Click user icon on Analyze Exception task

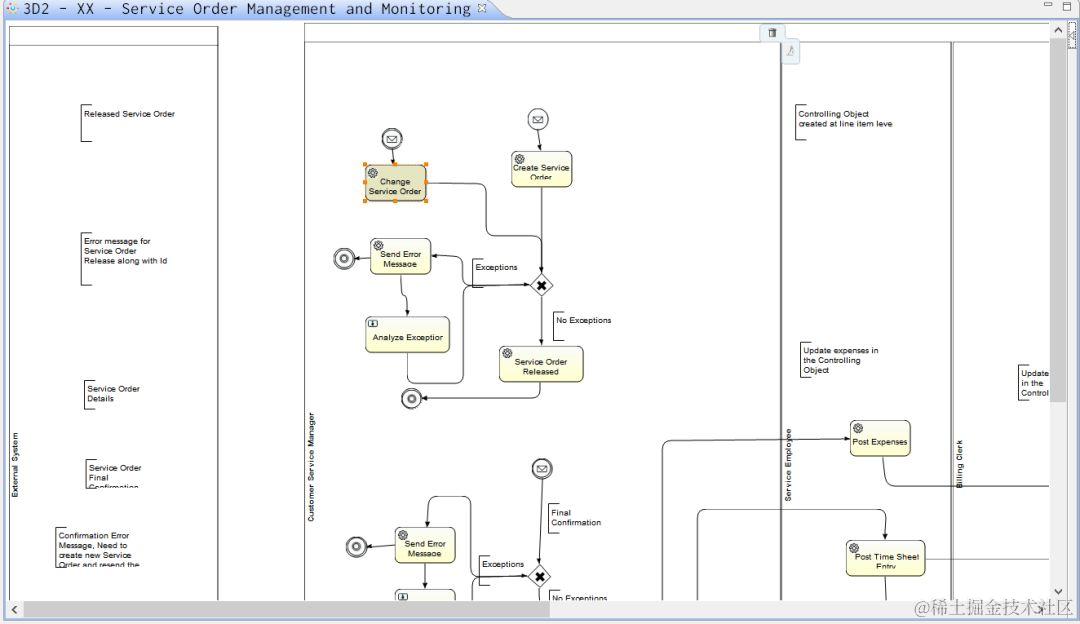point(373,323)
